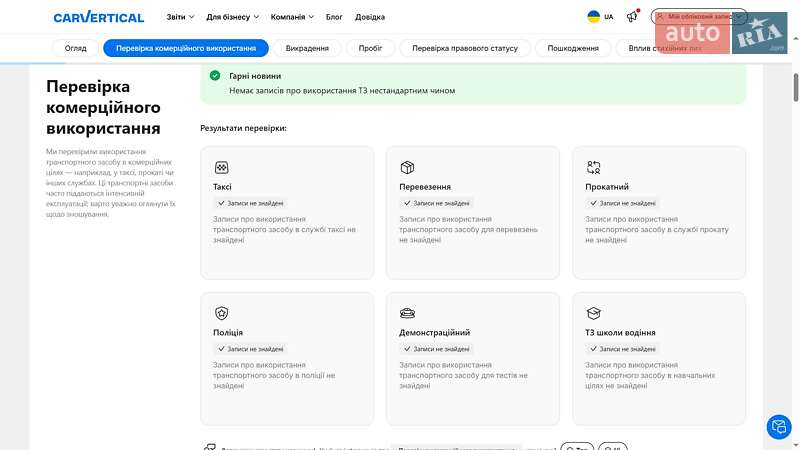Change language via the UA flag selector
Image resolution: width=800 pixels, height=450 pixels.
coord(601,17)
